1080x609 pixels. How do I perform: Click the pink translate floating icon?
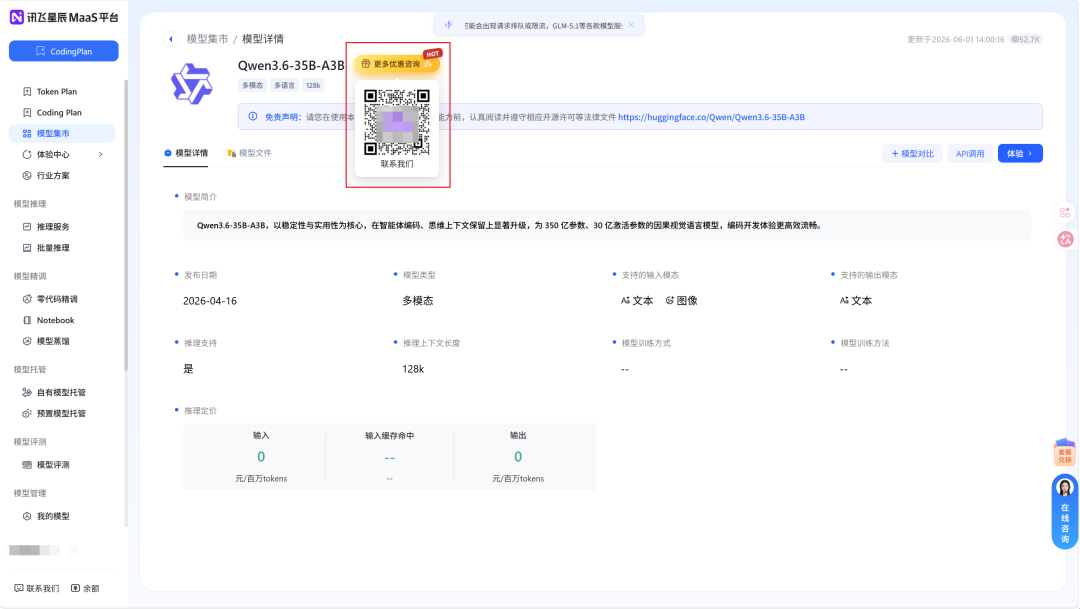click(x=1066, y=239)
